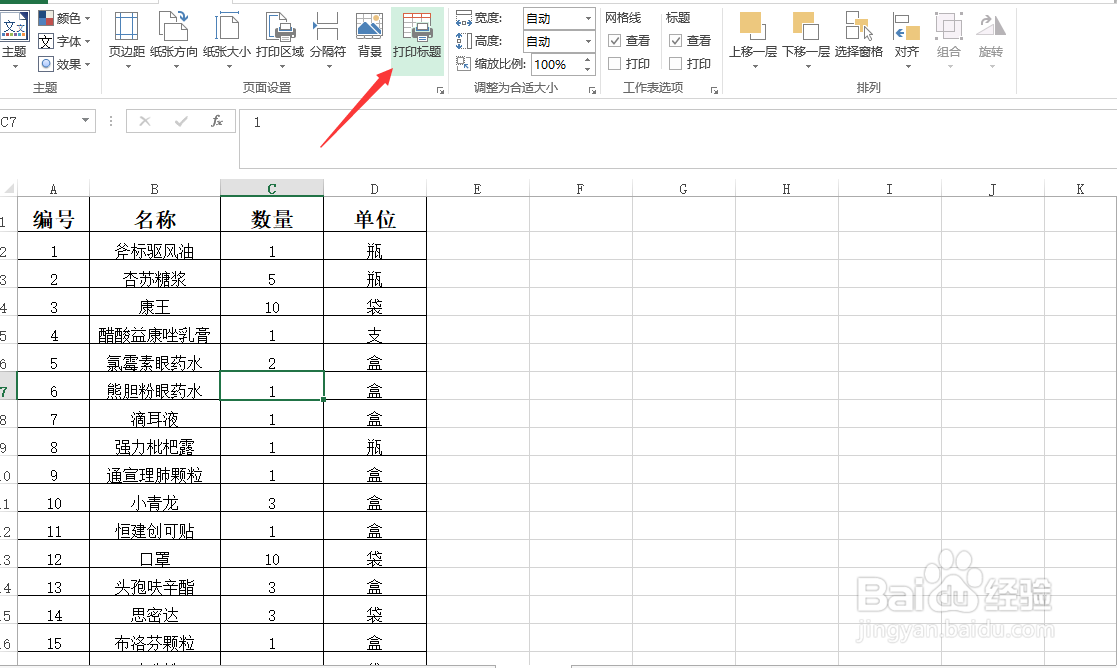Click cell 小青龙

[155, 499]
